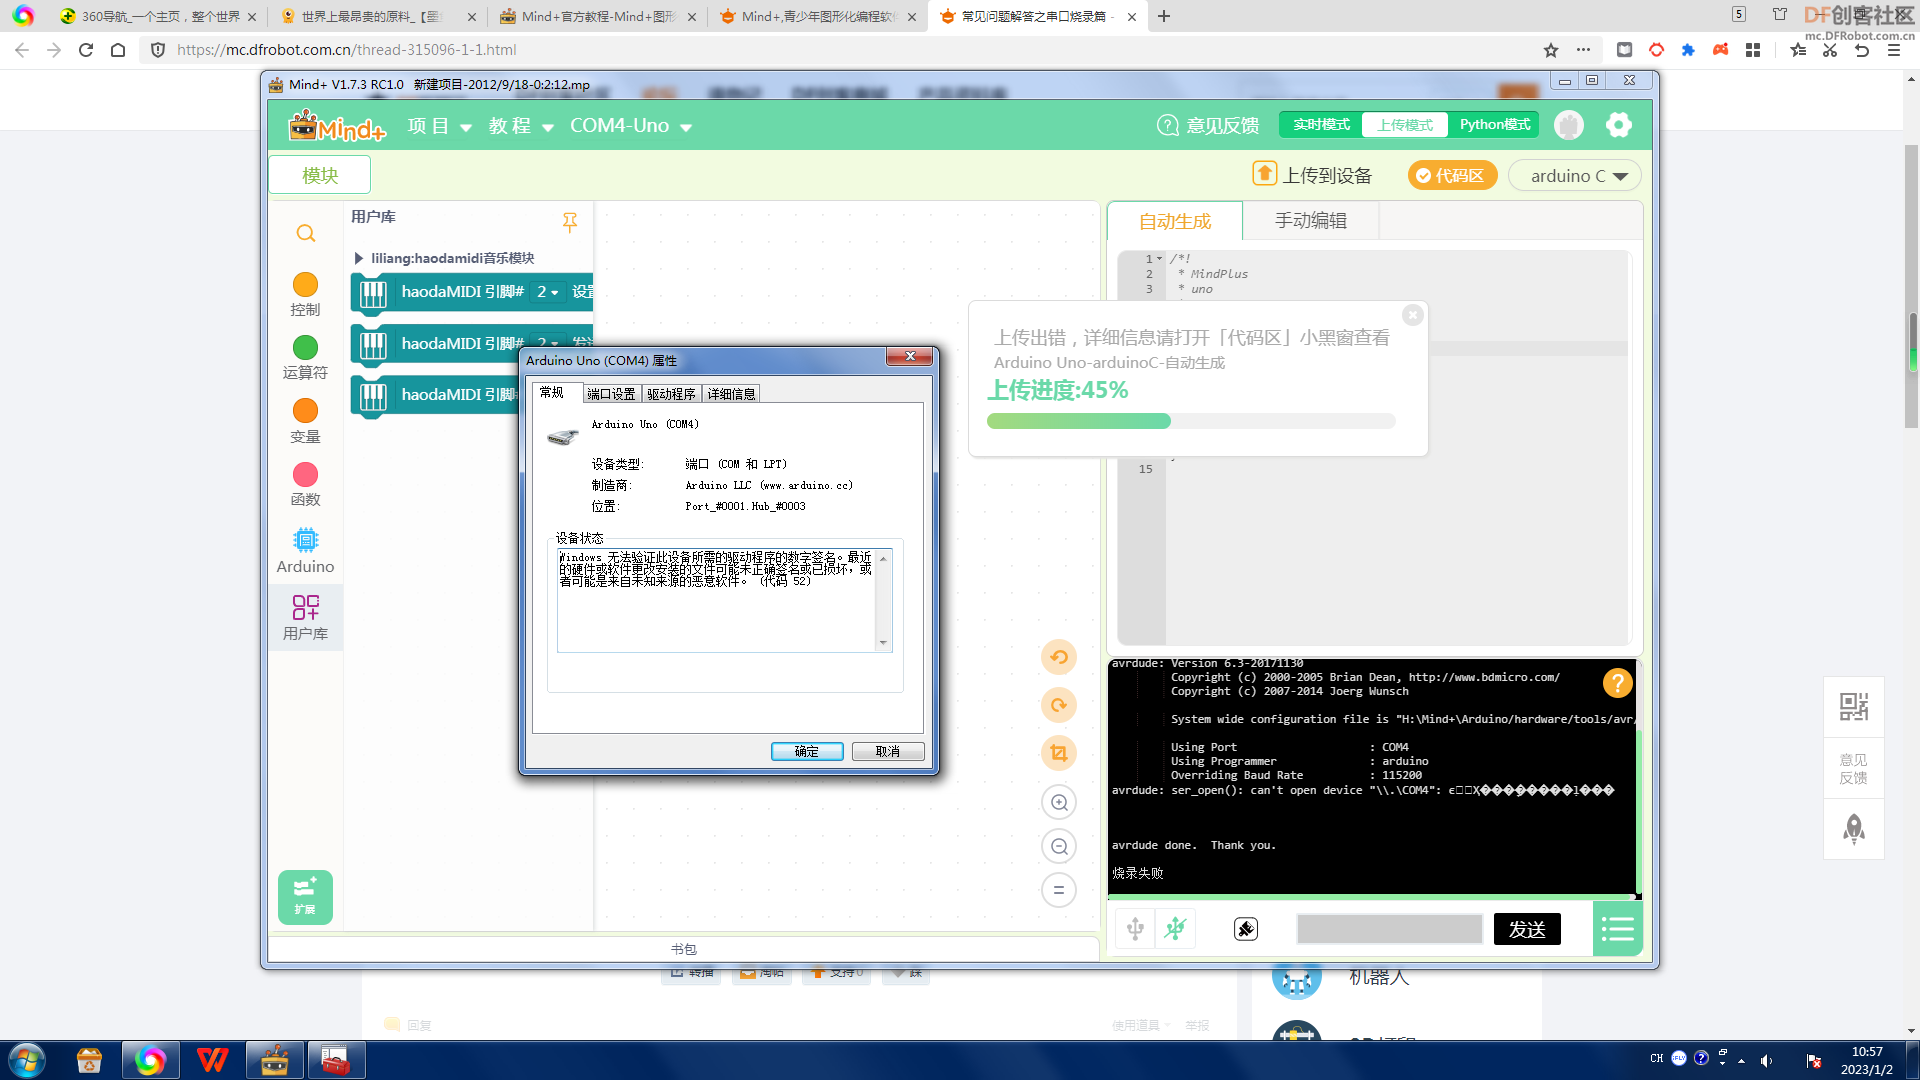The width and height of the screenshot is (1920, 1080).
Task: Toggle the 代码区 code area button
Action: [1452, 176]
